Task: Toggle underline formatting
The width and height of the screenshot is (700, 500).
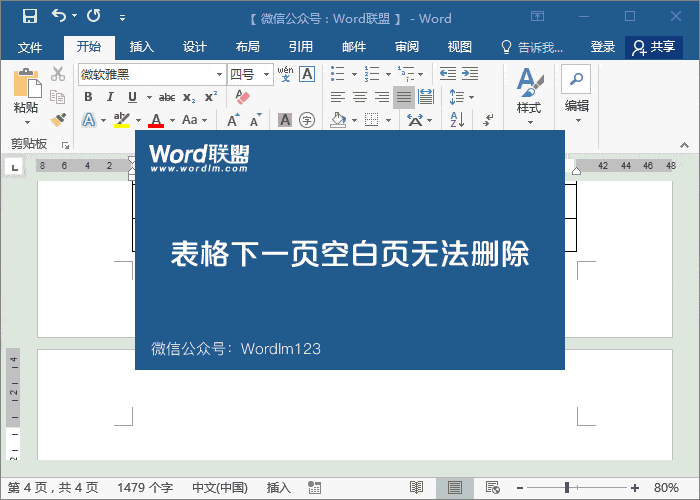Action: (132, 97)
